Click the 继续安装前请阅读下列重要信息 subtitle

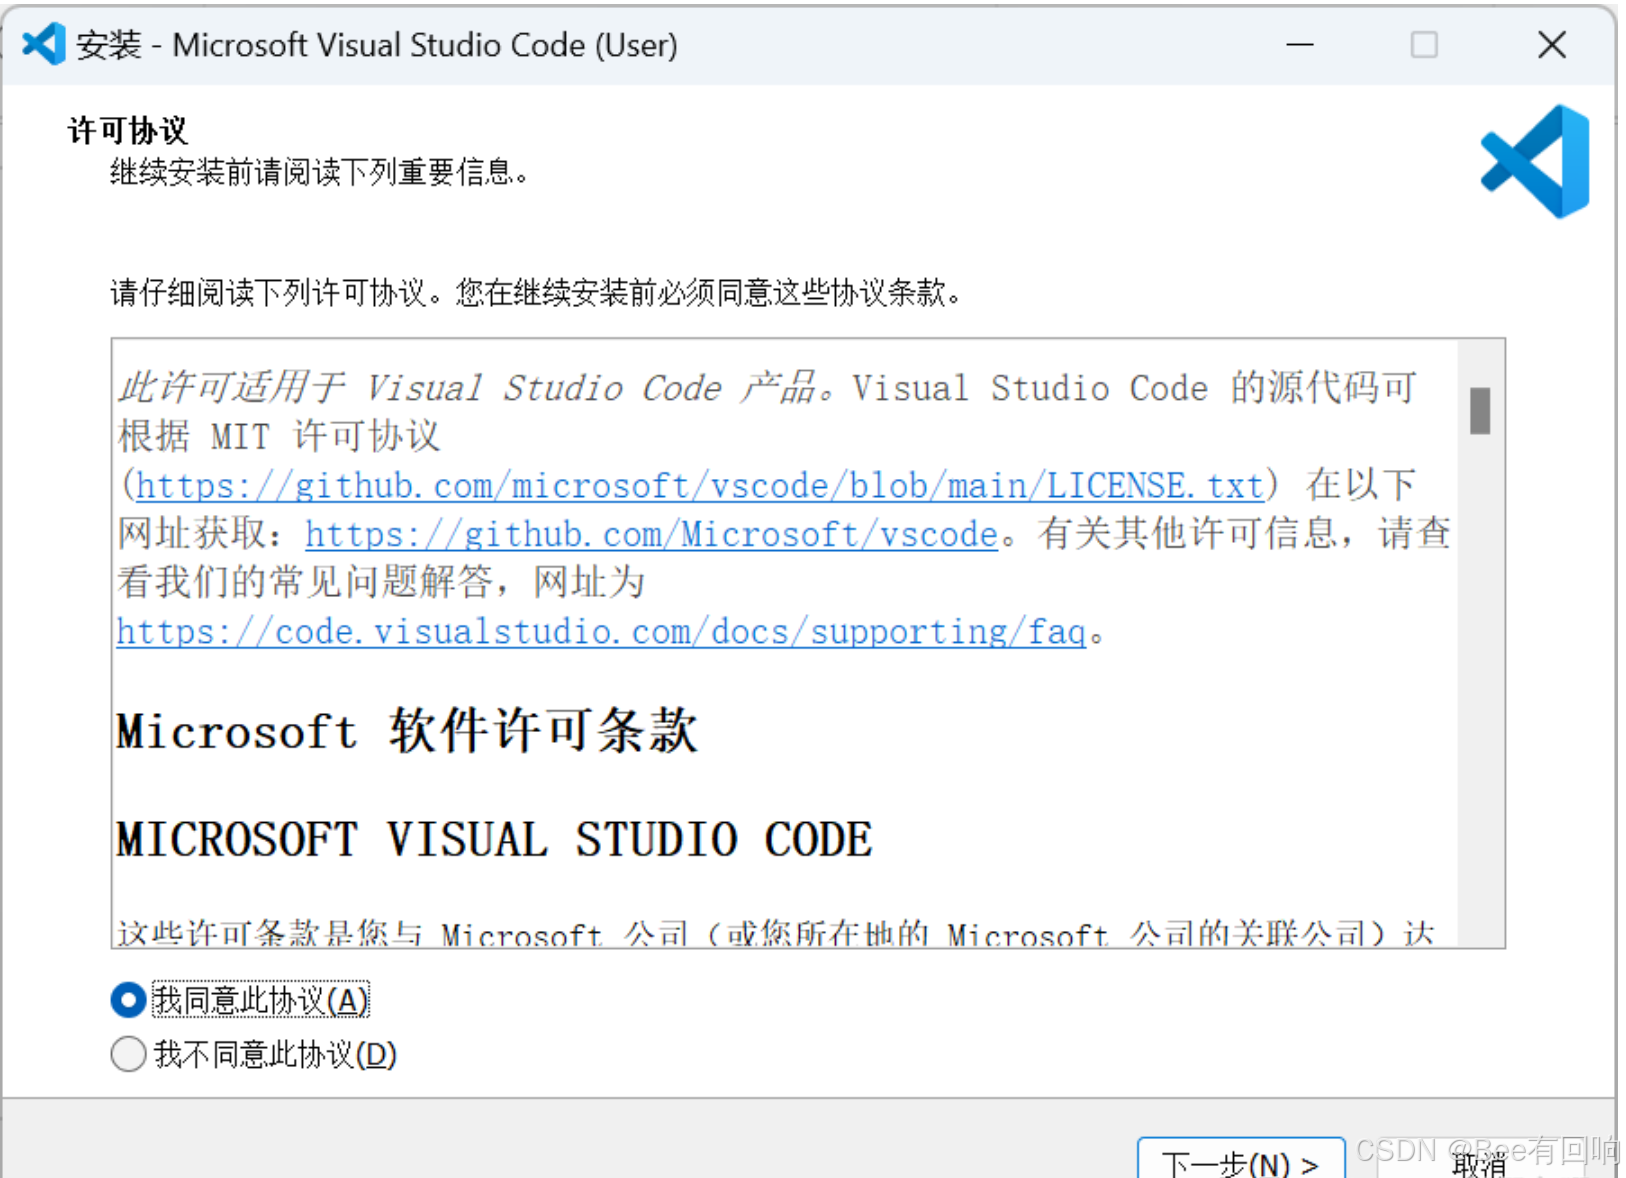point(320,172)
